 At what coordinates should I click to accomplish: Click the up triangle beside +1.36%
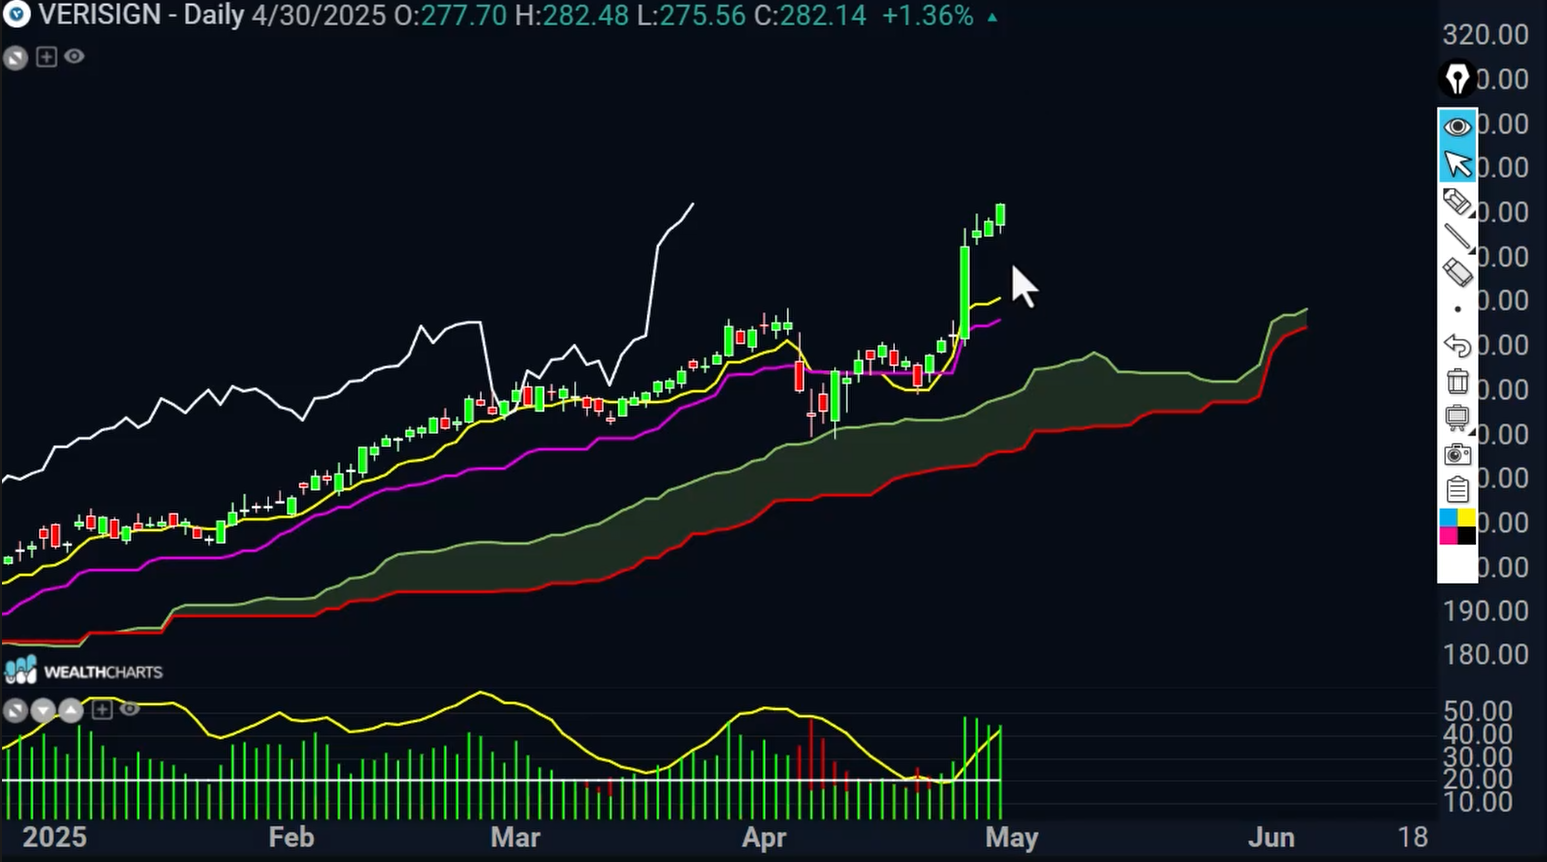pos(992,17)
